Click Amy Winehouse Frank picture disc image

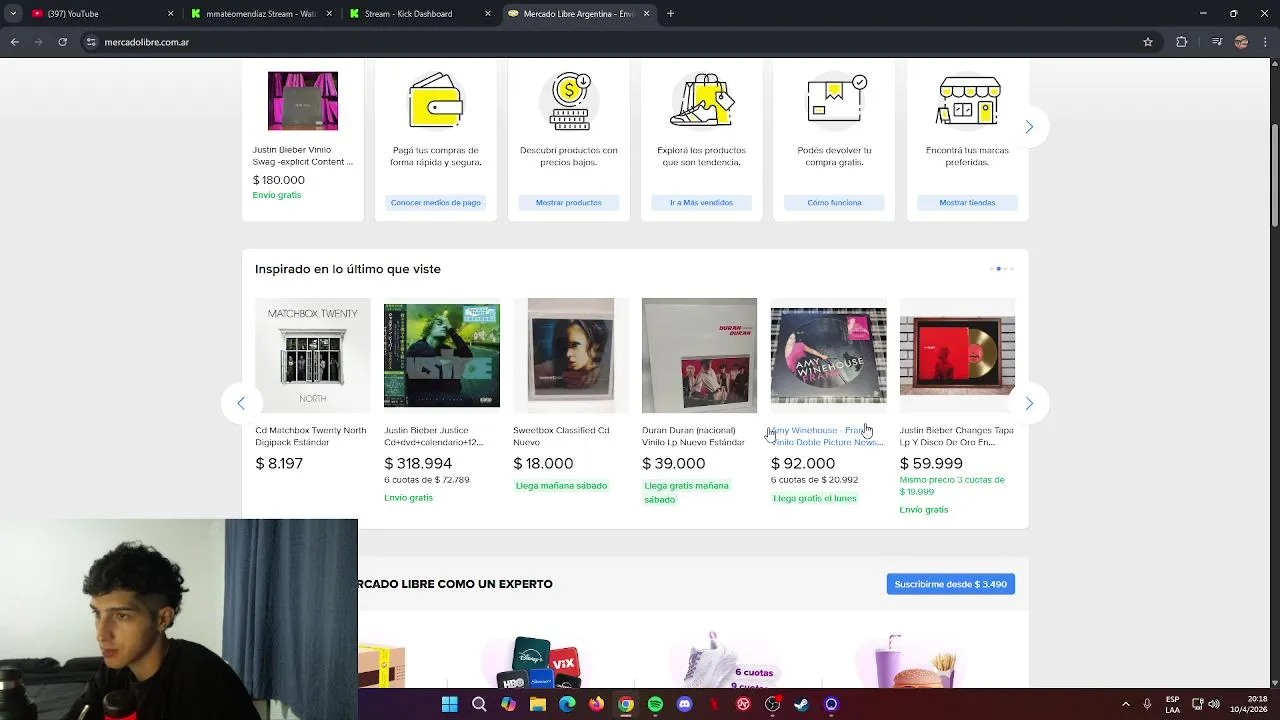click(829, 355)
